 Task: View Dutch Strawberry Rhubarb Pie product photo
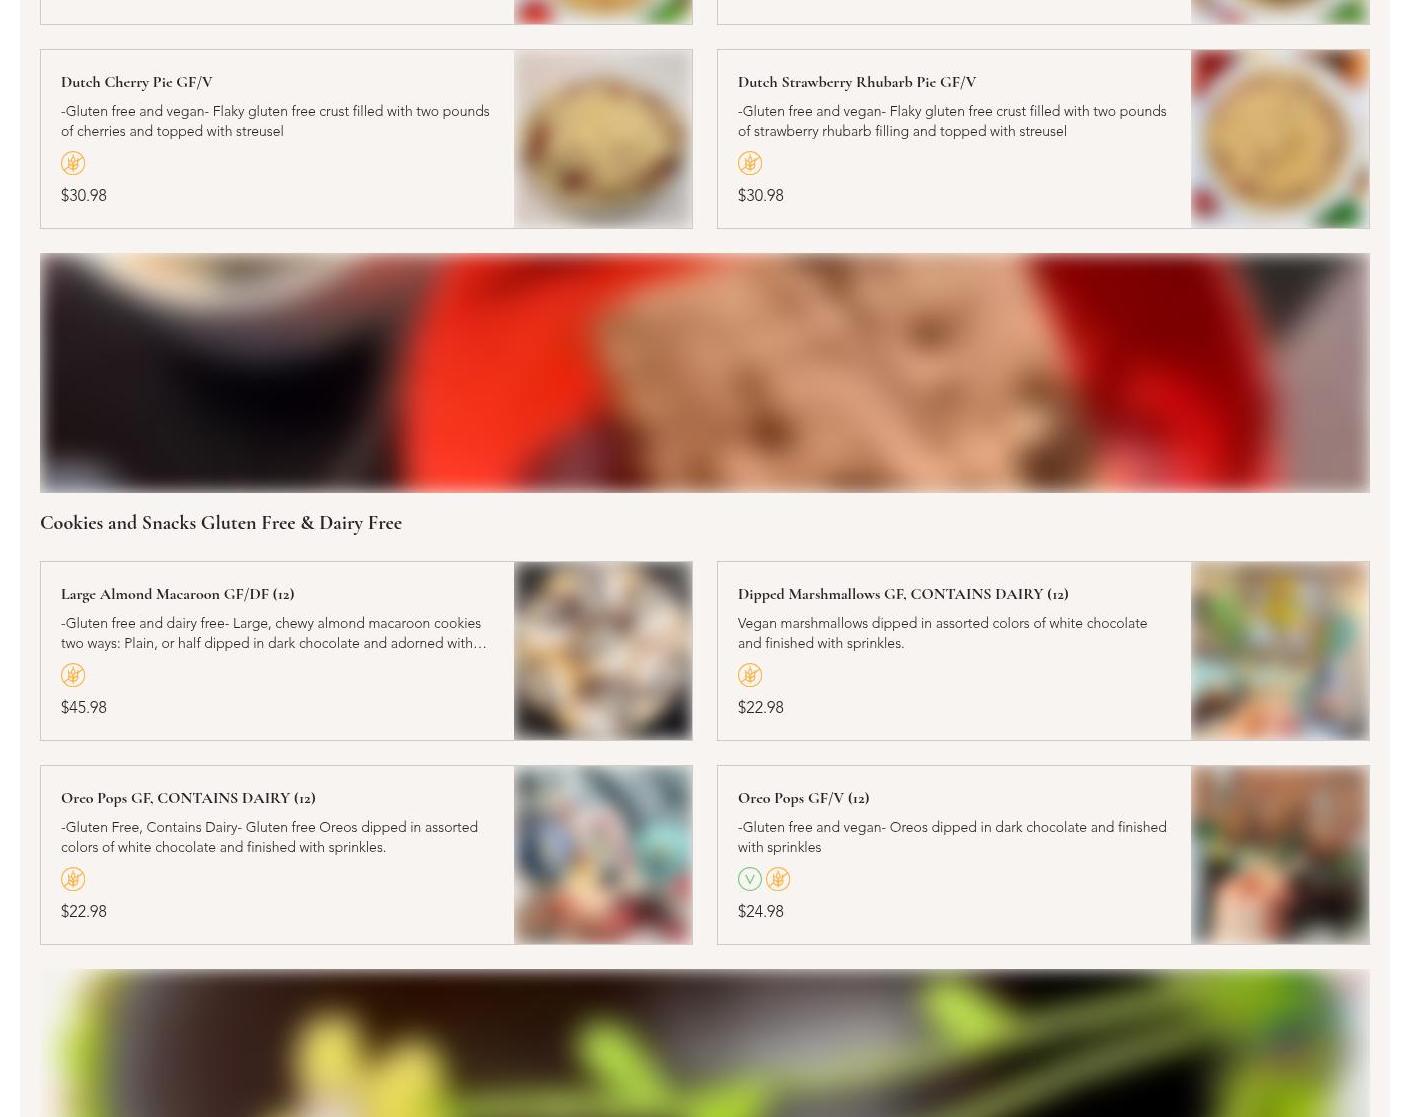coord(1280,139)
